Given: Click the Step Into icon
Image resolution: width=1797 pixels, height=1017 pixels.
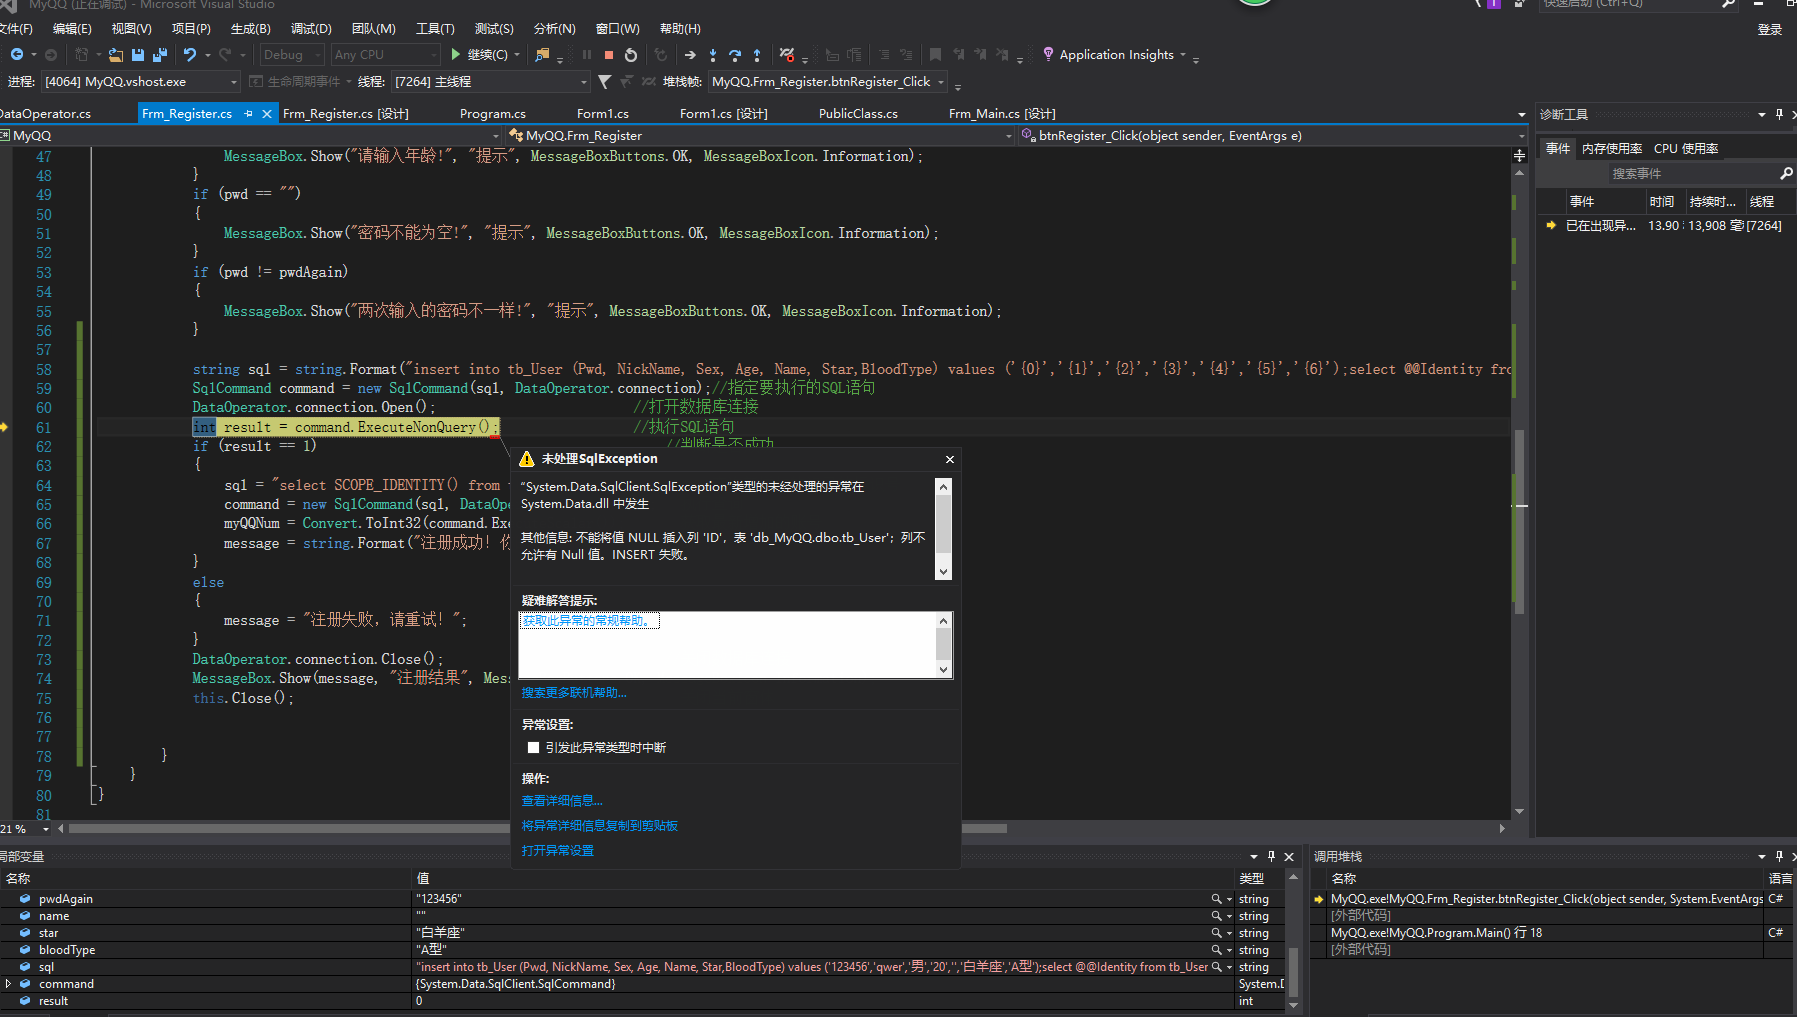Looking at the screenshot, I should [x=713, y=55].
